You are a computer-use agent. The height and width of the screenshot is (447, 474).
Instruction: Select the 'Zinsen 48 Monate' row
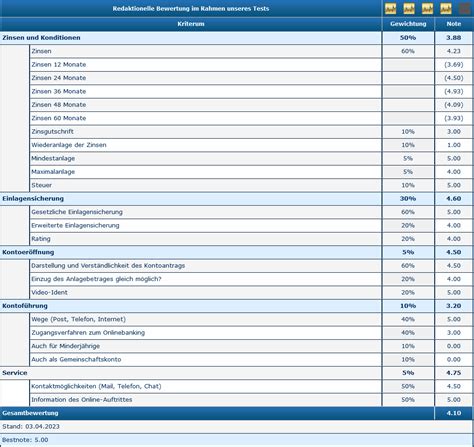[252, 105]
